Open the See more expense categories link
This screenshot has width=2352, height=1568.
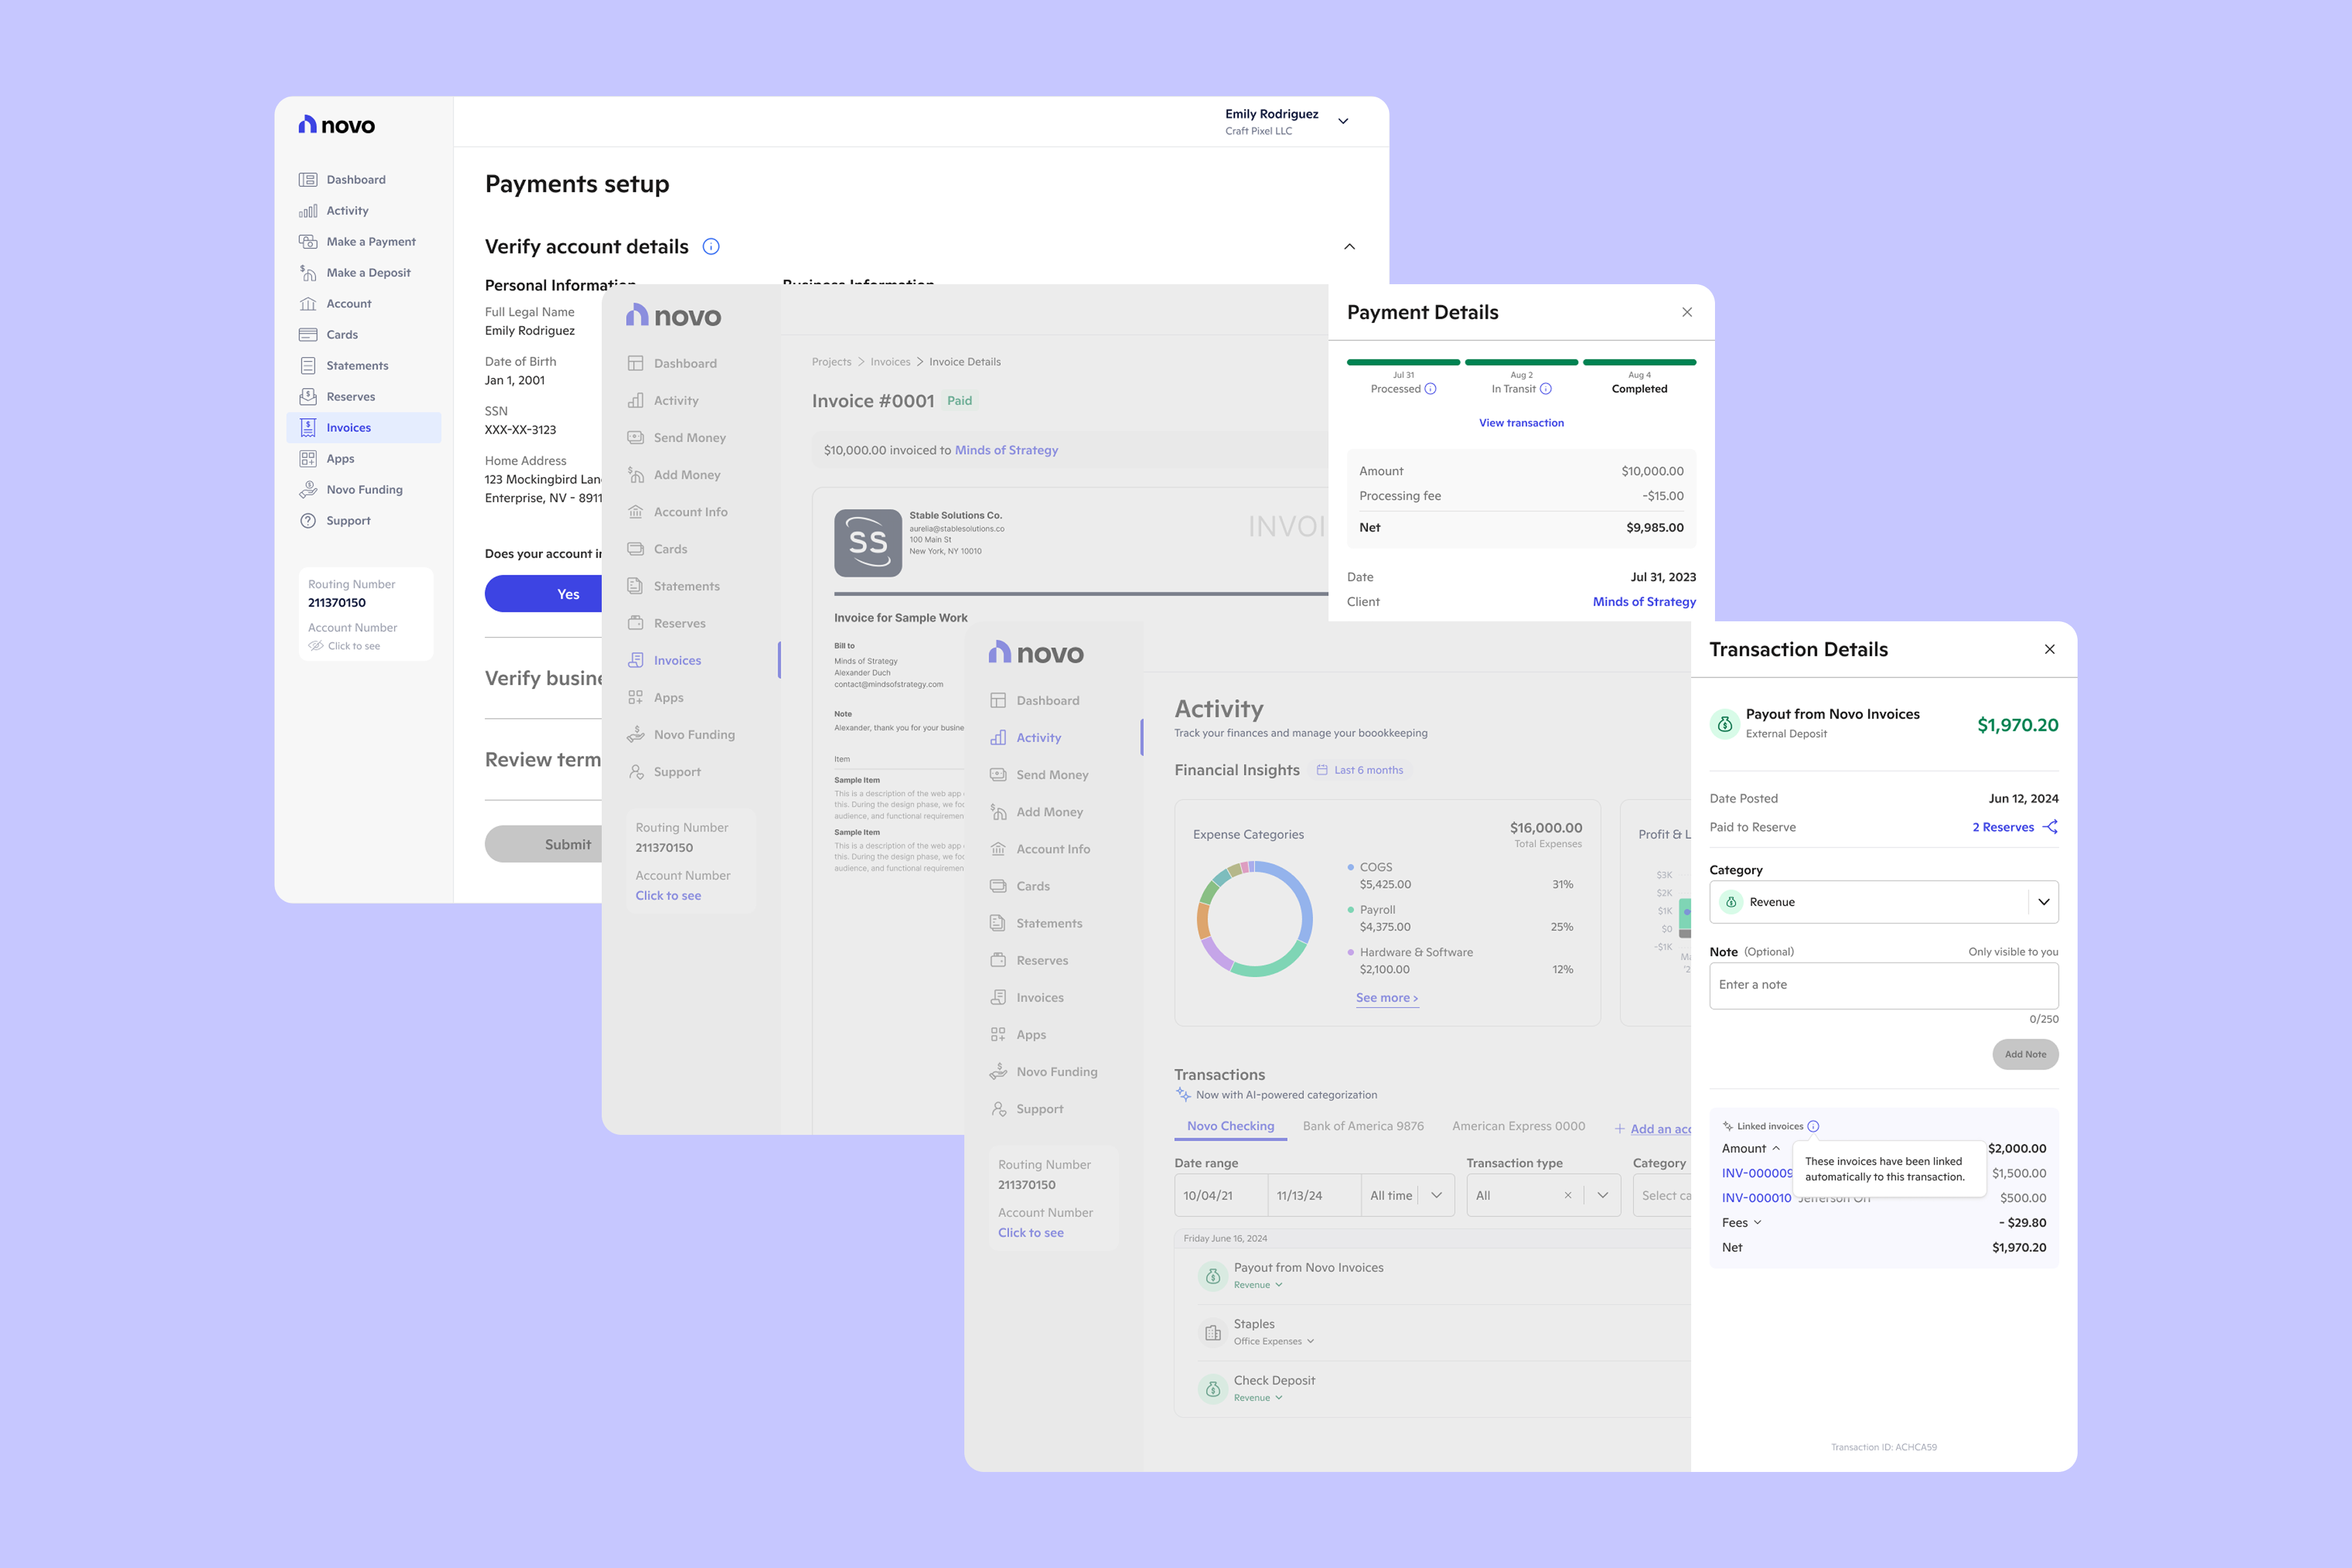1386,998
